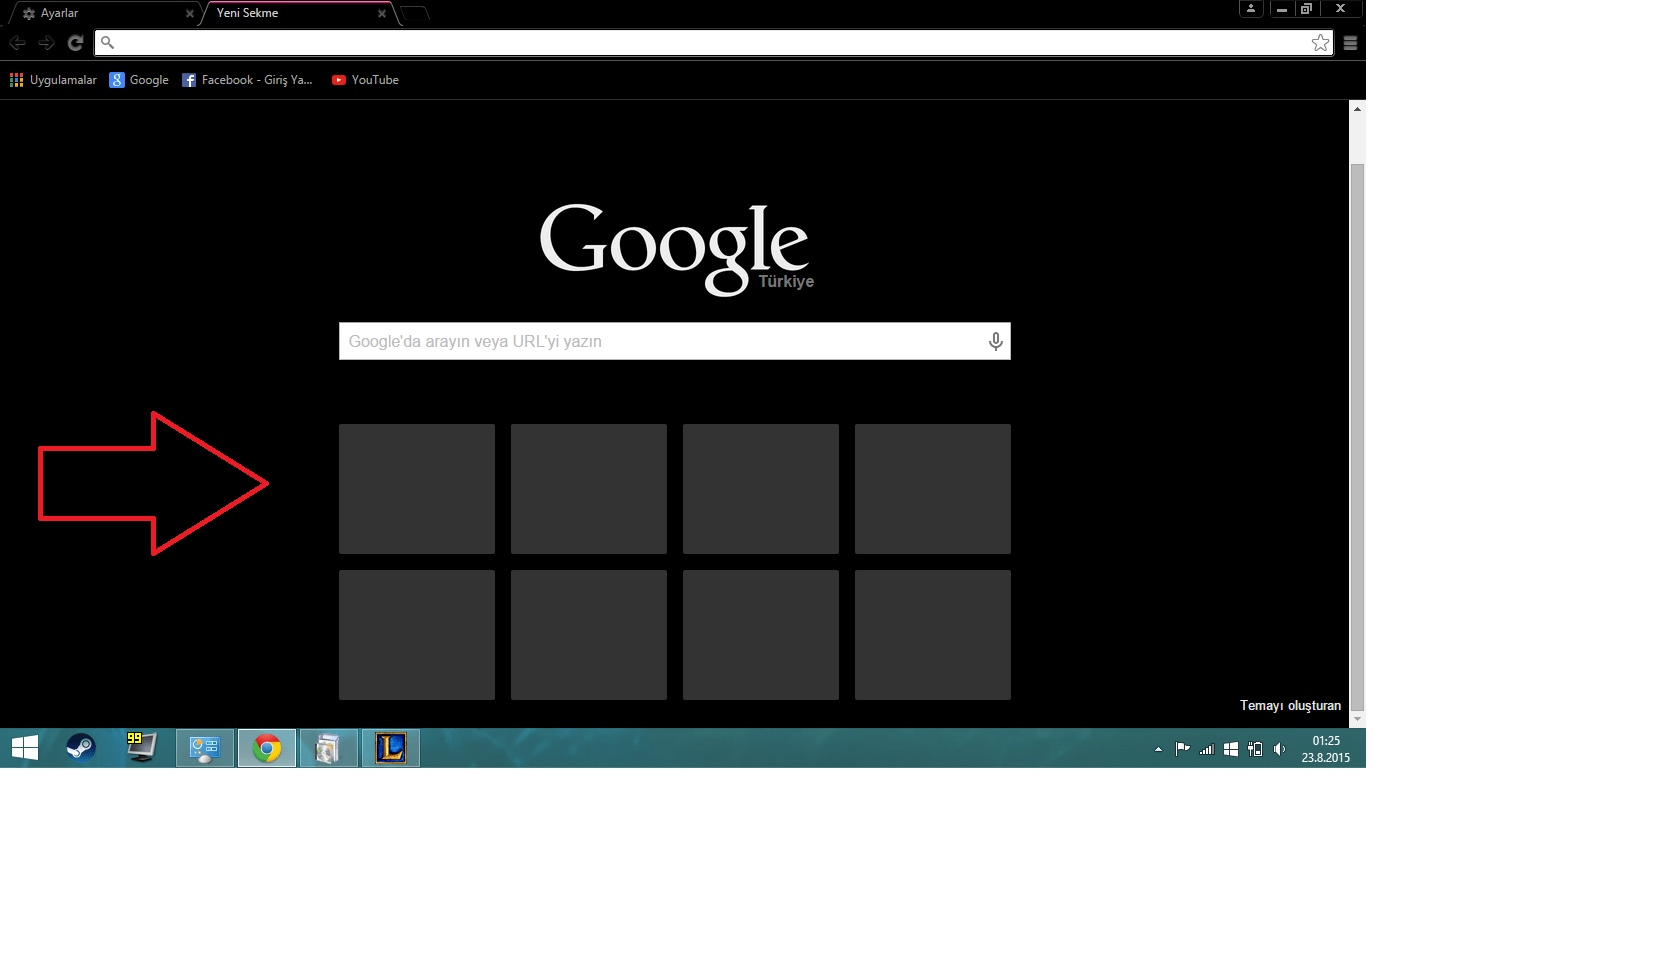
Task: Click the vertical scrollbar thumb
Action: point(1357,436)
